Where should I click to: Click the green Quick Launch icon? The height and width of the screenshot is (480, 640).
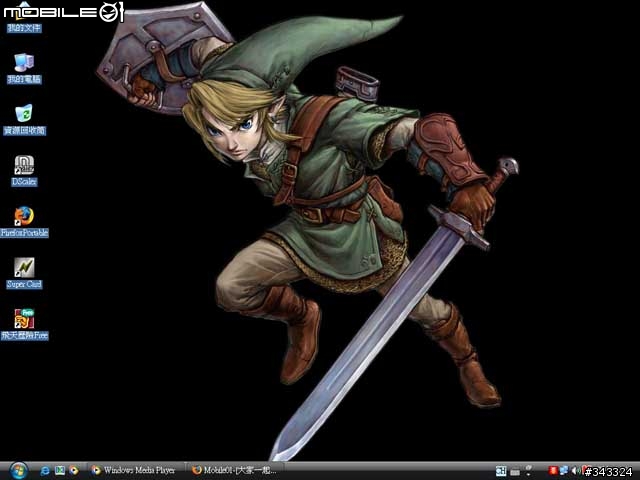click(60, 471)
